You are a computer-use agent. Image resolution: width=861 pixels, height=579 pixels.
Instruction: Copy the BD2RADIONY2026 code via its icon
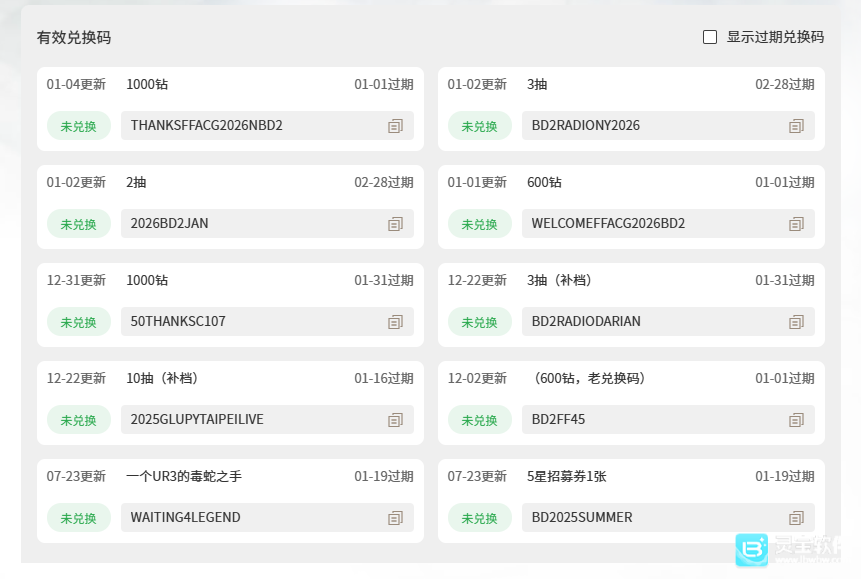[796, 126]
